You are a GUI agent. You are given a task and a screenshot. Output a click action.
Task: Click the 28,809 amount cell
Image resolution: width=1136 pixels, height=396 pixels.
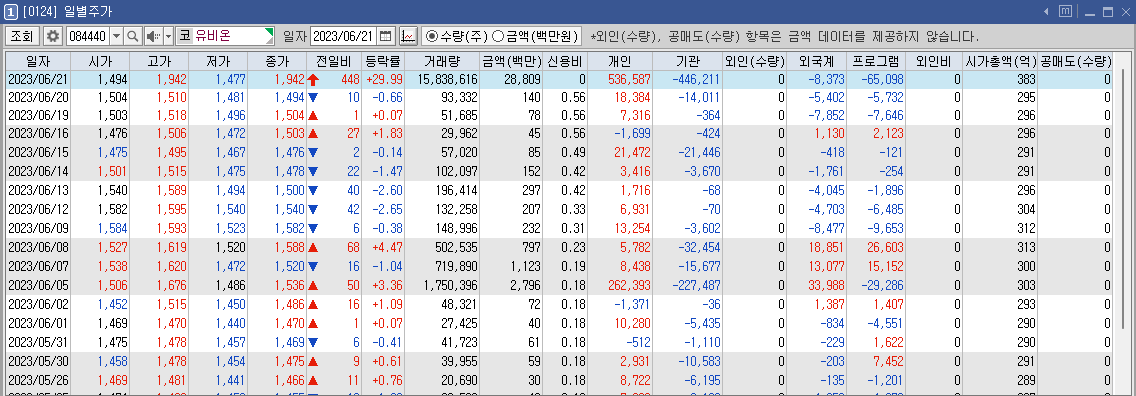click(511, 80)
